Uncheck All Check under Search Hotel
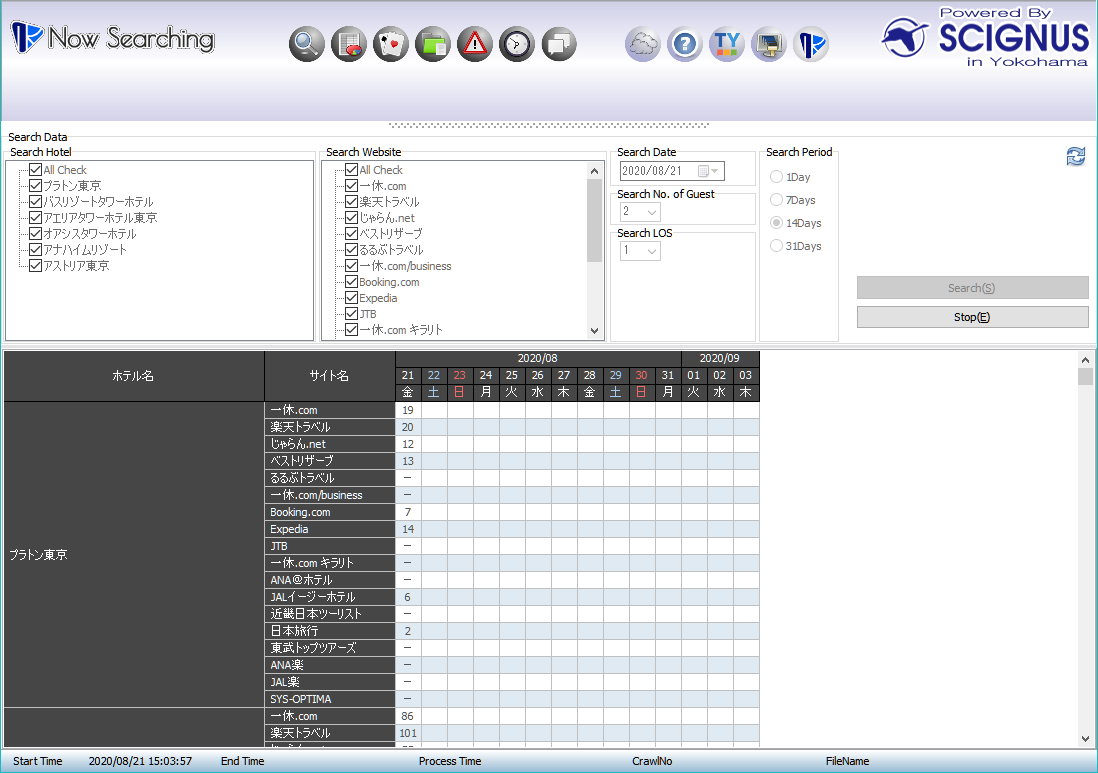Screen dimensions: 1098x773 point(36,170)
